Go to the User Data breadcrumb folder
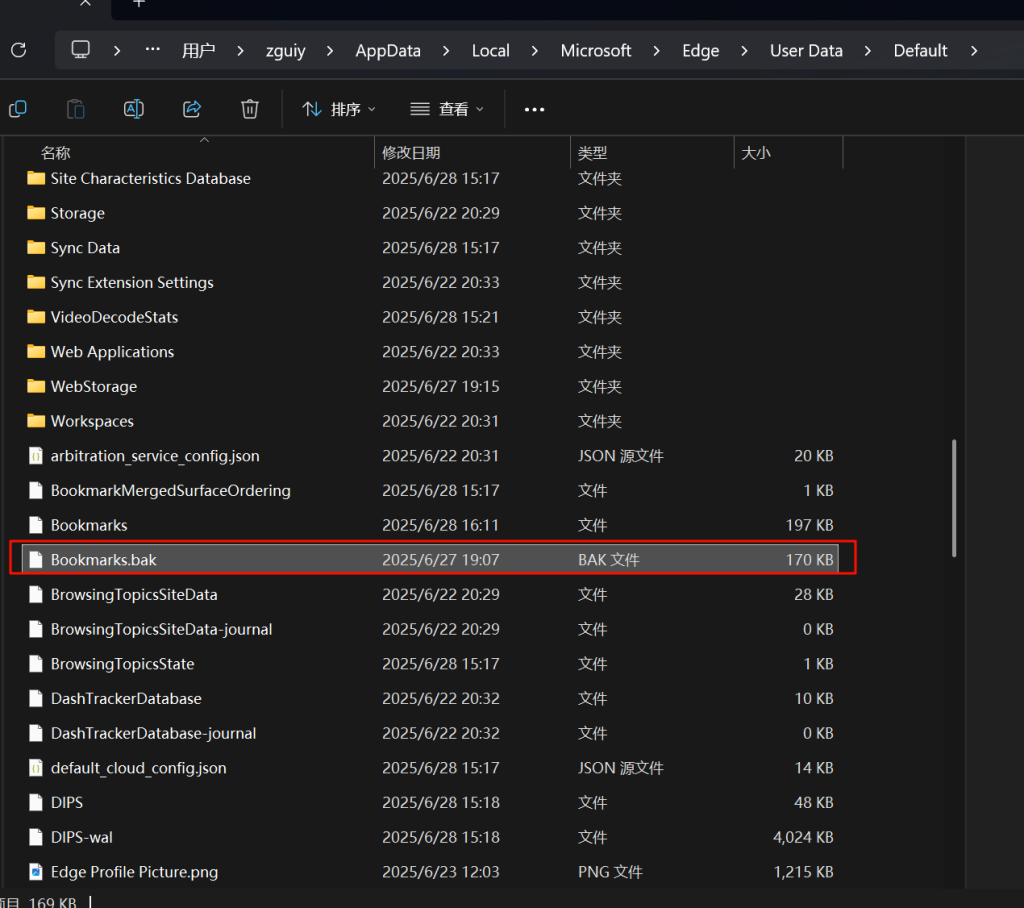This screenshot has width=1024, height=908. pyautogui.click(x=806, y=50)
